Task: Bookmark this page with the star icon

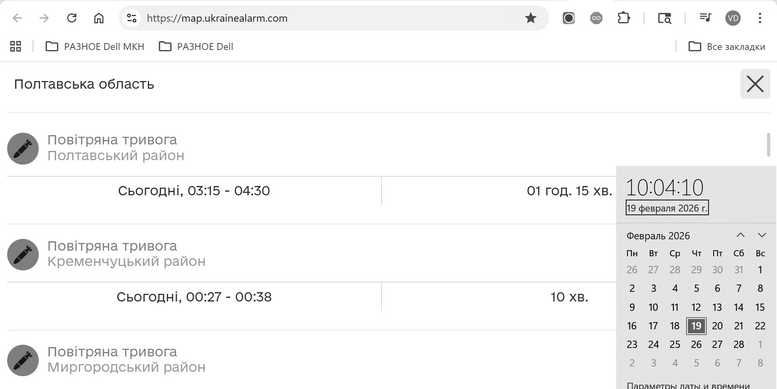Action: 530,18
